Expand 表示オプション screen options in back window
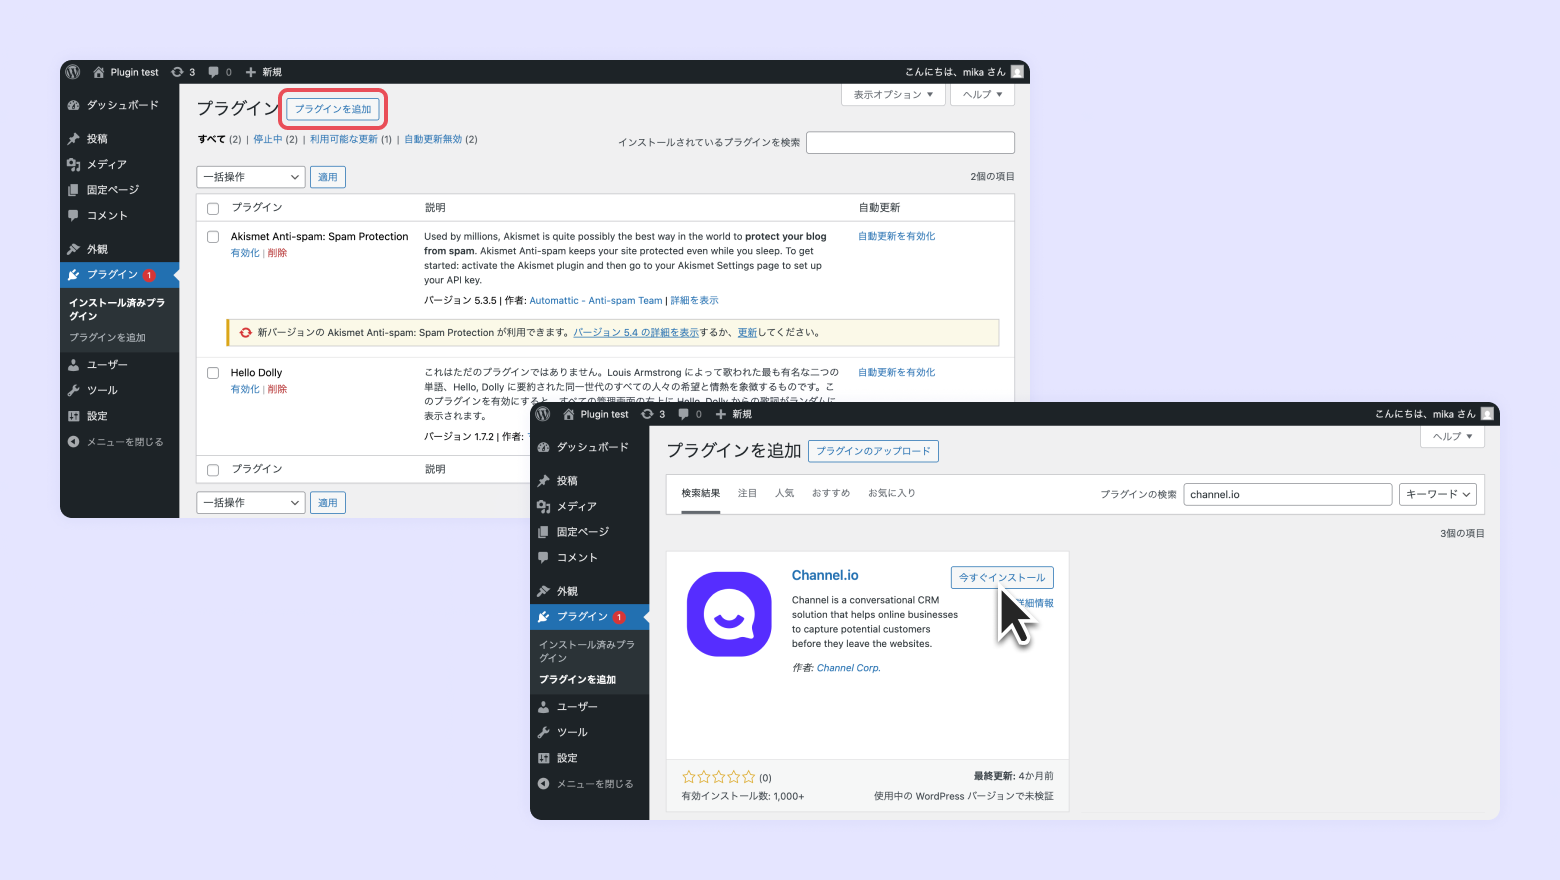Image resolution: width=1560 pixels, height=880 pixels. (x=893, y=94)
